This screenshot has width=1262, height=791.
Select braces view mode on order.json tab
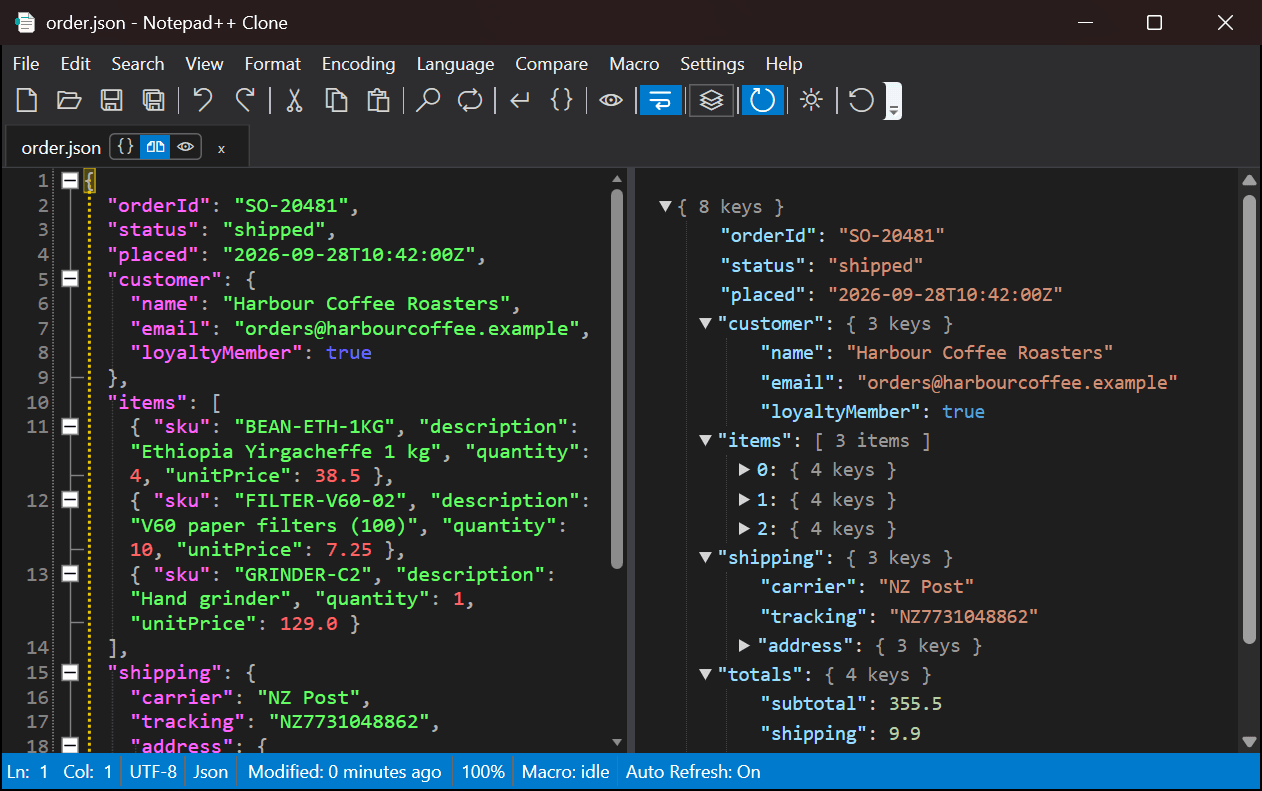click(125, 147)
